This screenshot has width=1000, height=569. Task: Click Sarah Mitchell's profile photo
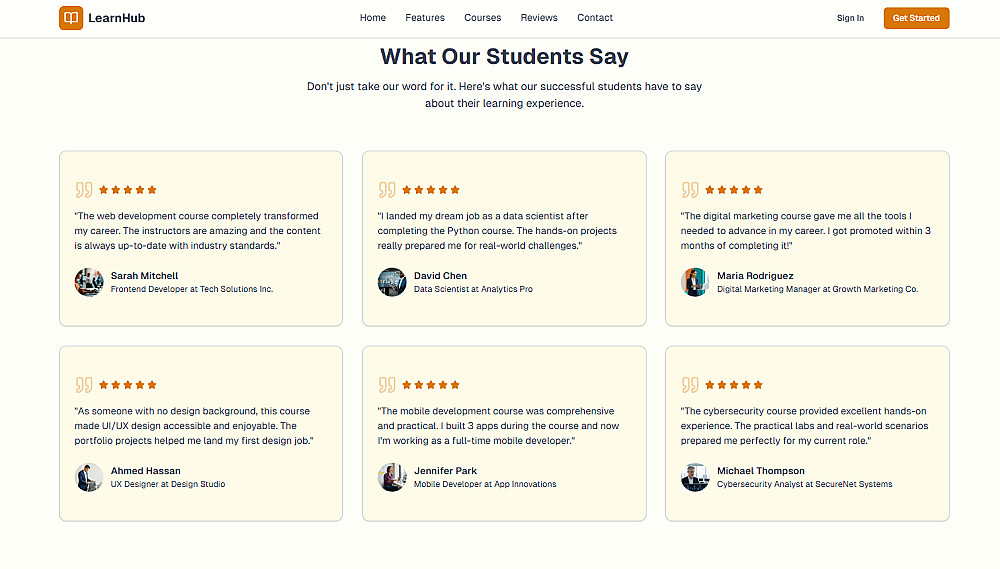89,282
